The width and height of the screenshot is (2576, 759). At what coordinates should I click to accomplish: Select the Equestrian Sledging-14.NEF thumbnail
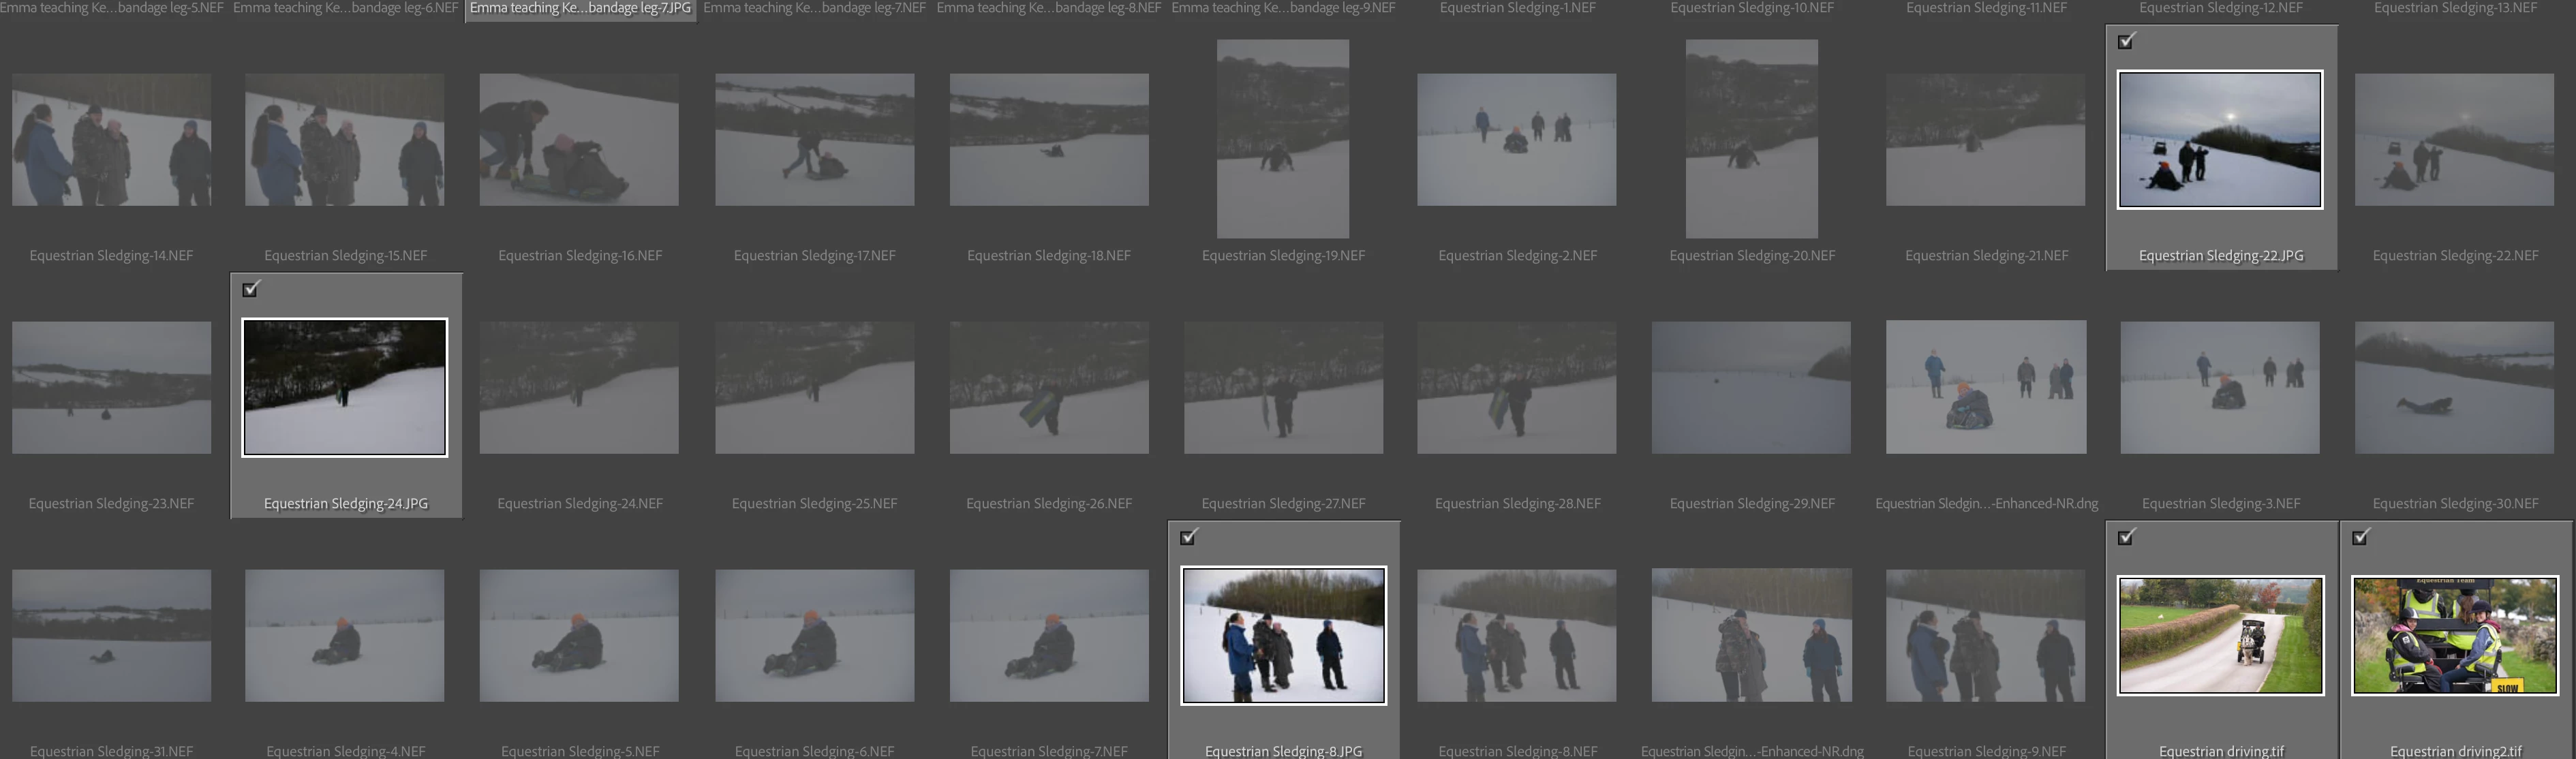(x=111, y=140)
